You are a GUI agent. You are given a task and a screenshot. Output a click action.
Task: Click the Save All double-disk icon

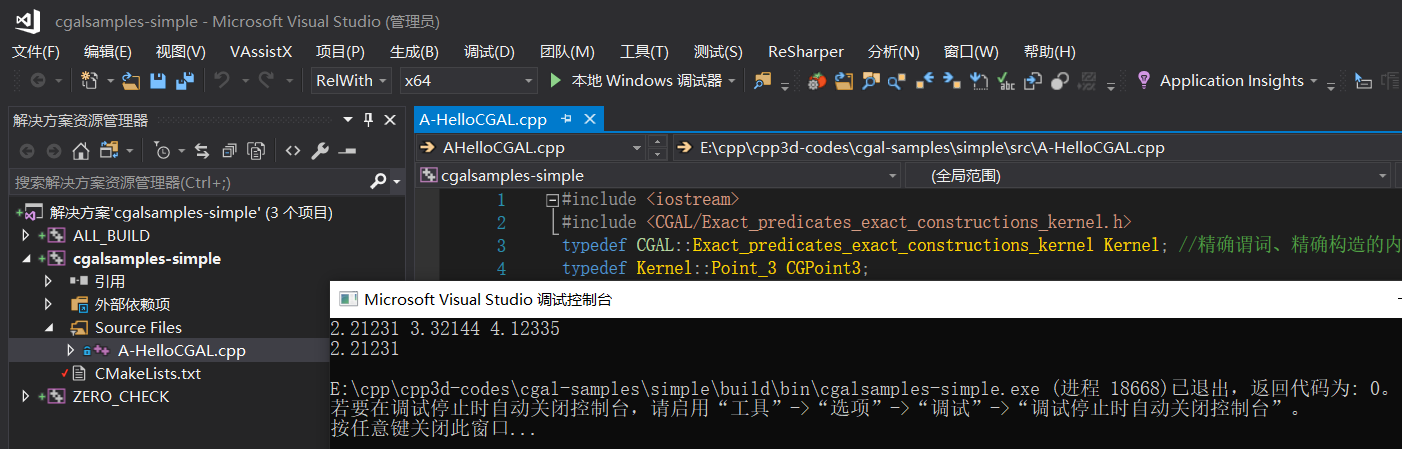click(x=185, y=81)
